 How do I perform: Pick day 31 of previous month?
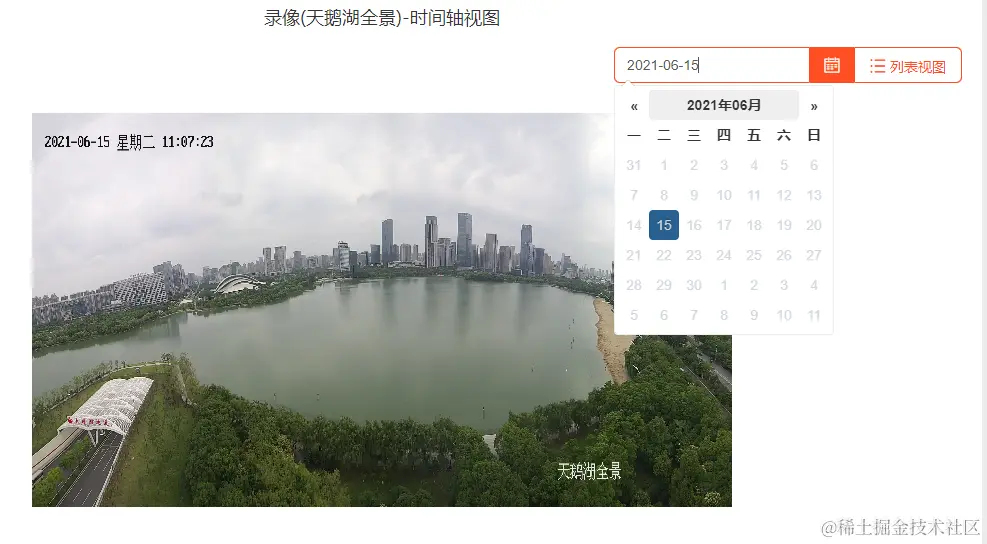(634, 165)
